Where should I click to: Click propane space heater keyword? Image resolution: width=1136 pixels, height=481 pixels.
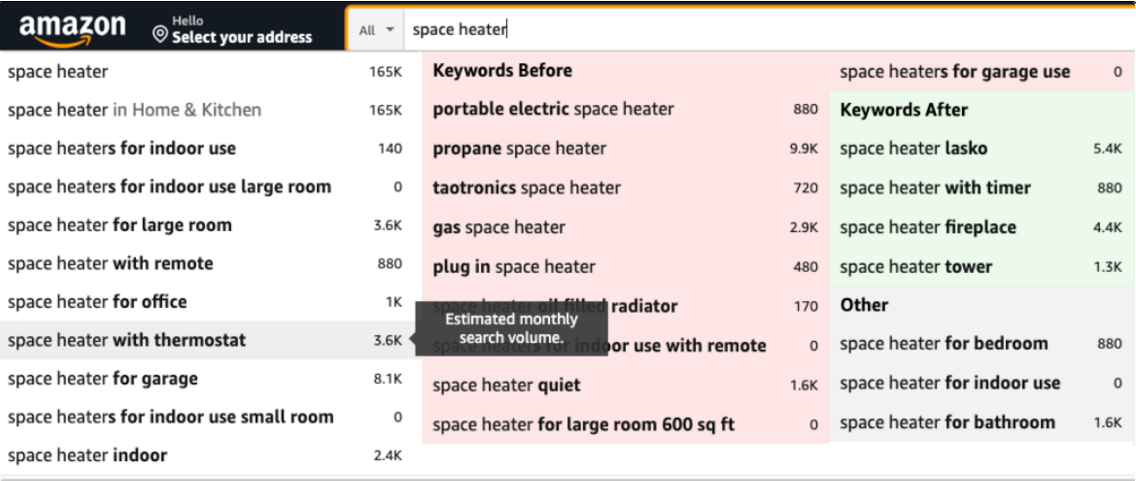[x=519, y=149]
